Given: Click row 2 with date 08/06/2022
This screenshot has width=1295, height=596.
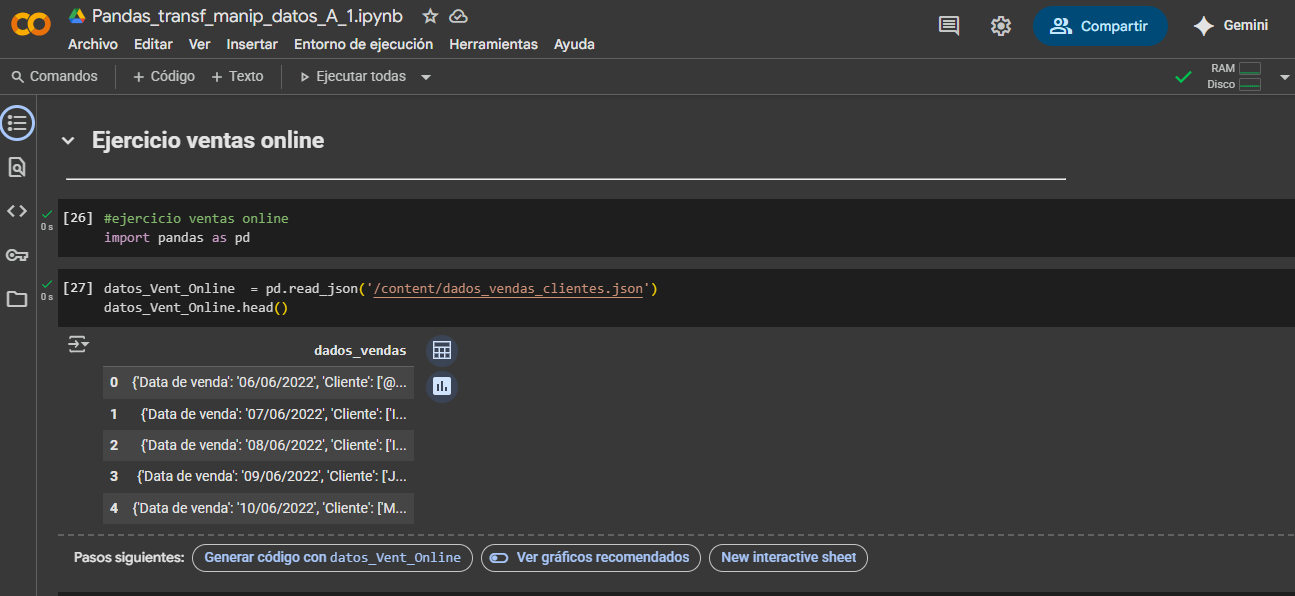Looking at the screenshot, I should (258, 445).
